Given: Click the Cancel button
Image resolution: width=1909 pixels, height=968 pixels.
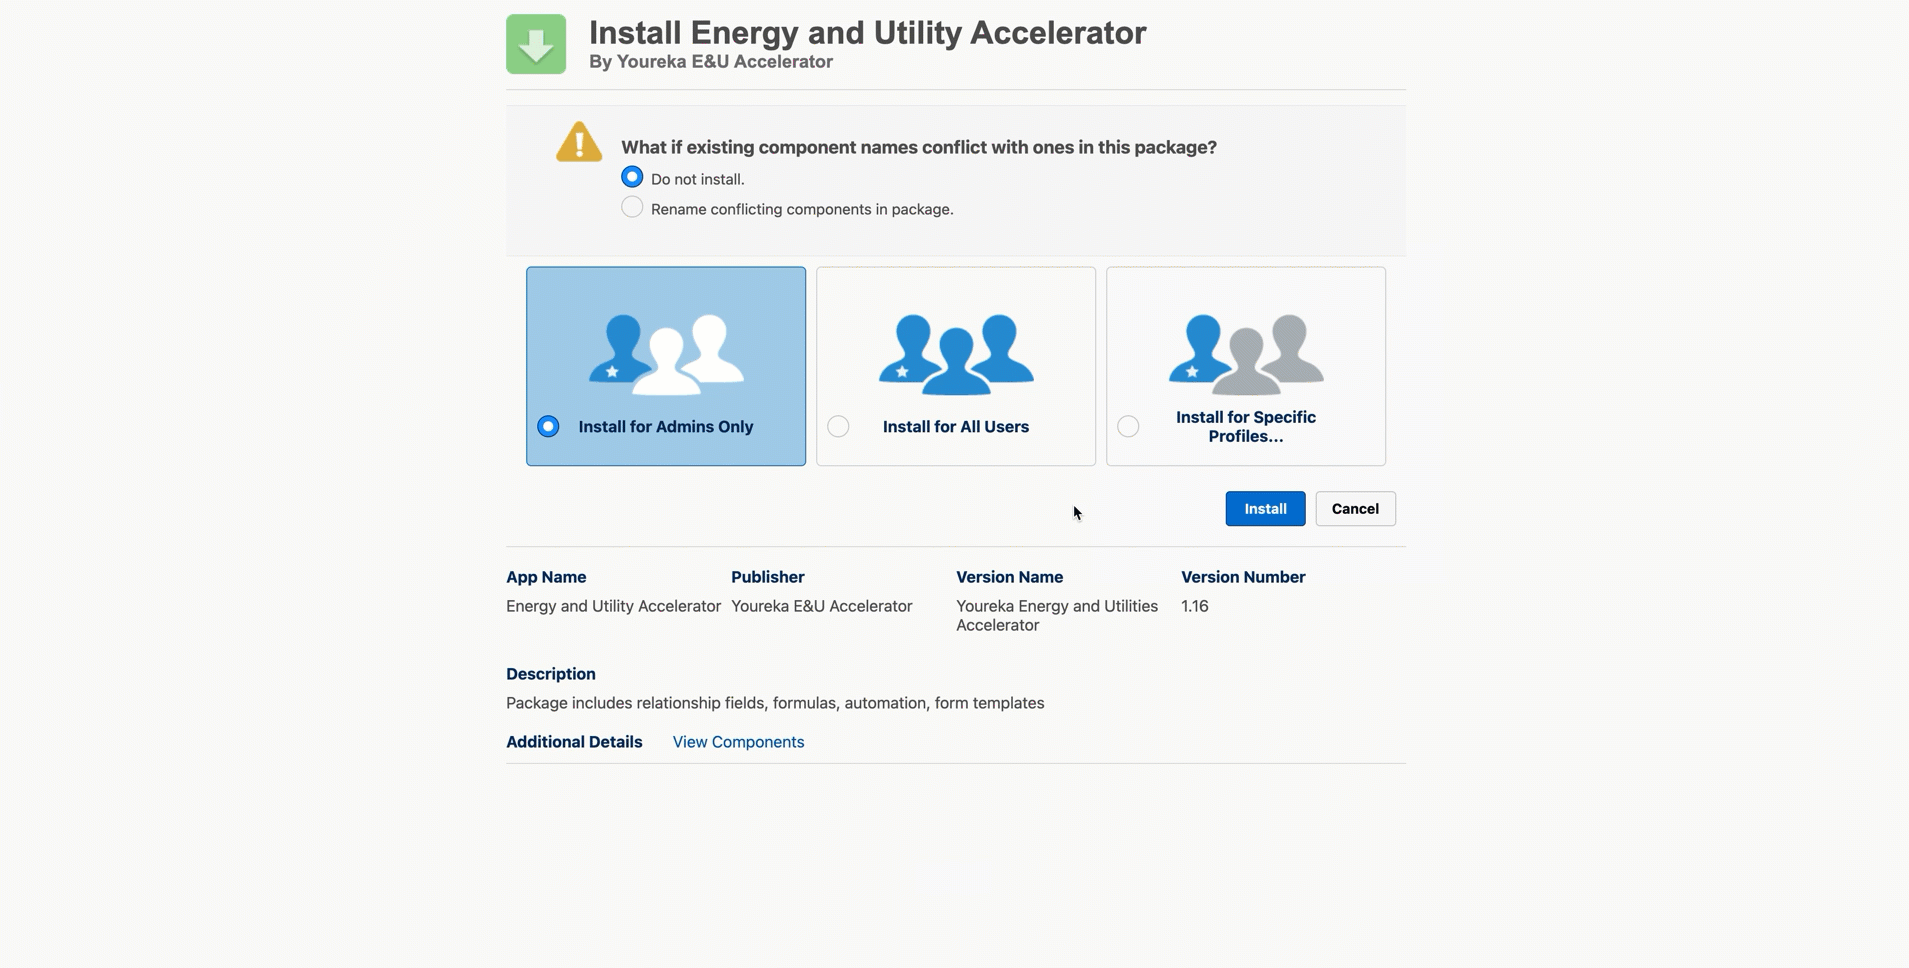Looking at the screenshot, I should 1355,509.
